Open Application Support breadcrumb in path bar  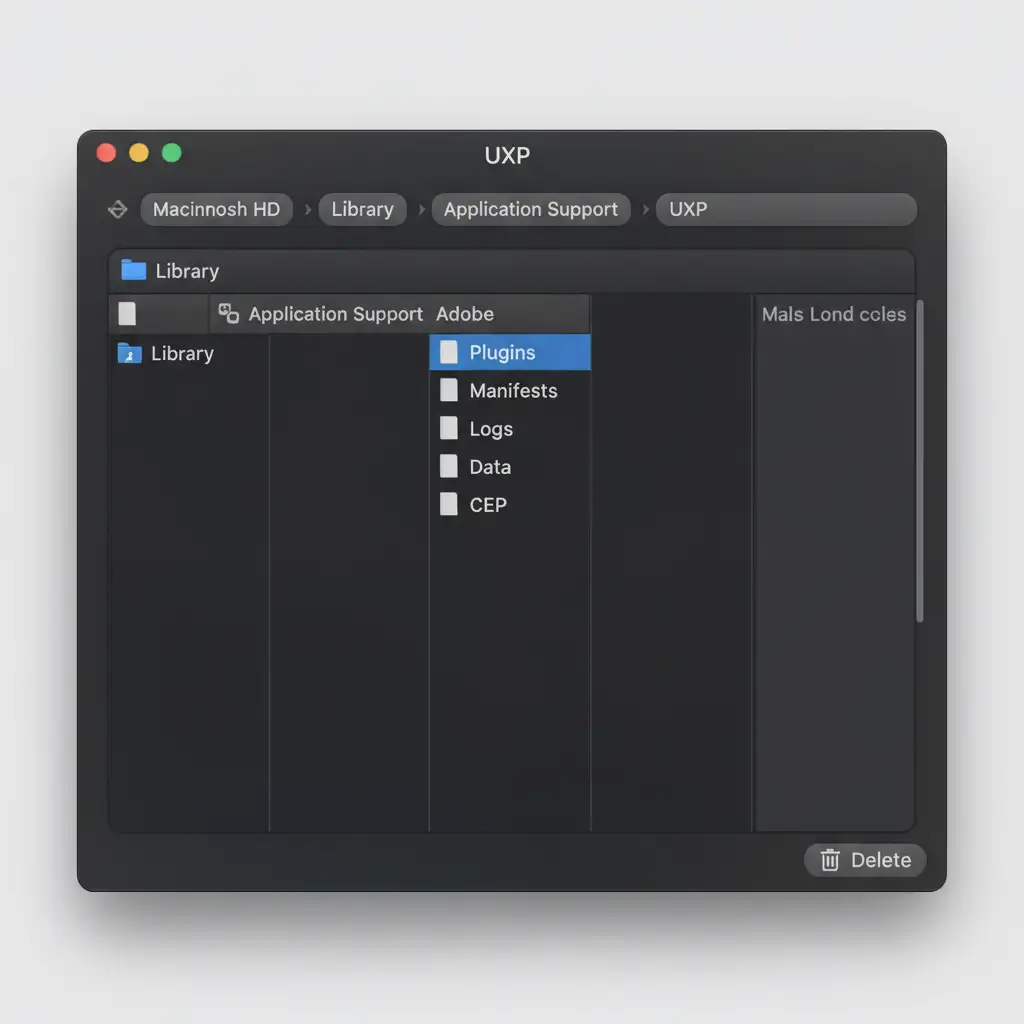(530, 210)
